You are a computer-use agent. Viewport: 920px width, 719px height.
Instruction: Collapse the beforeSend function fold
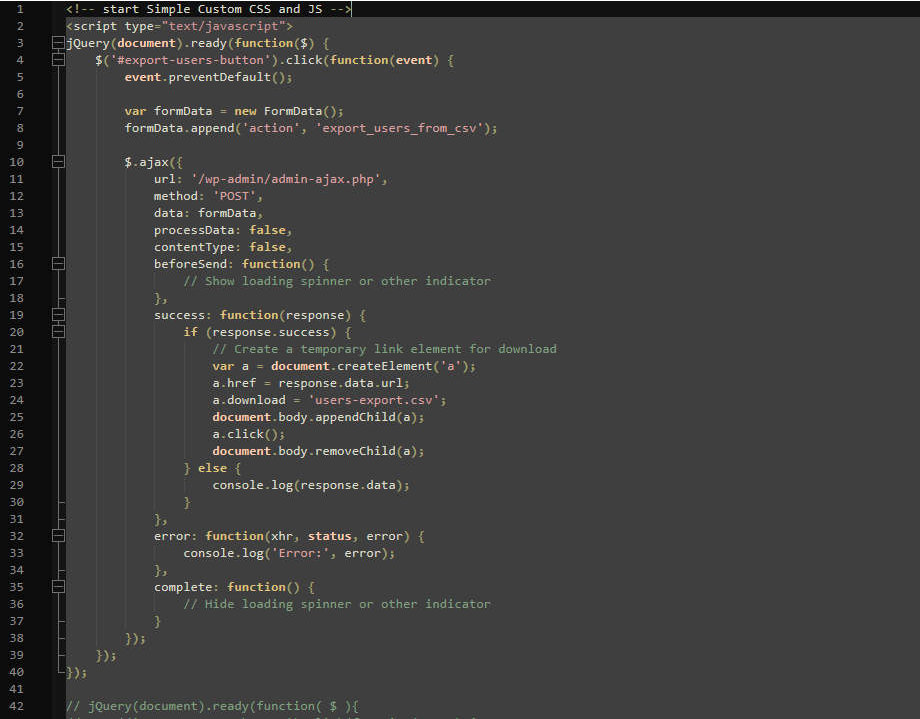point(58,264)
